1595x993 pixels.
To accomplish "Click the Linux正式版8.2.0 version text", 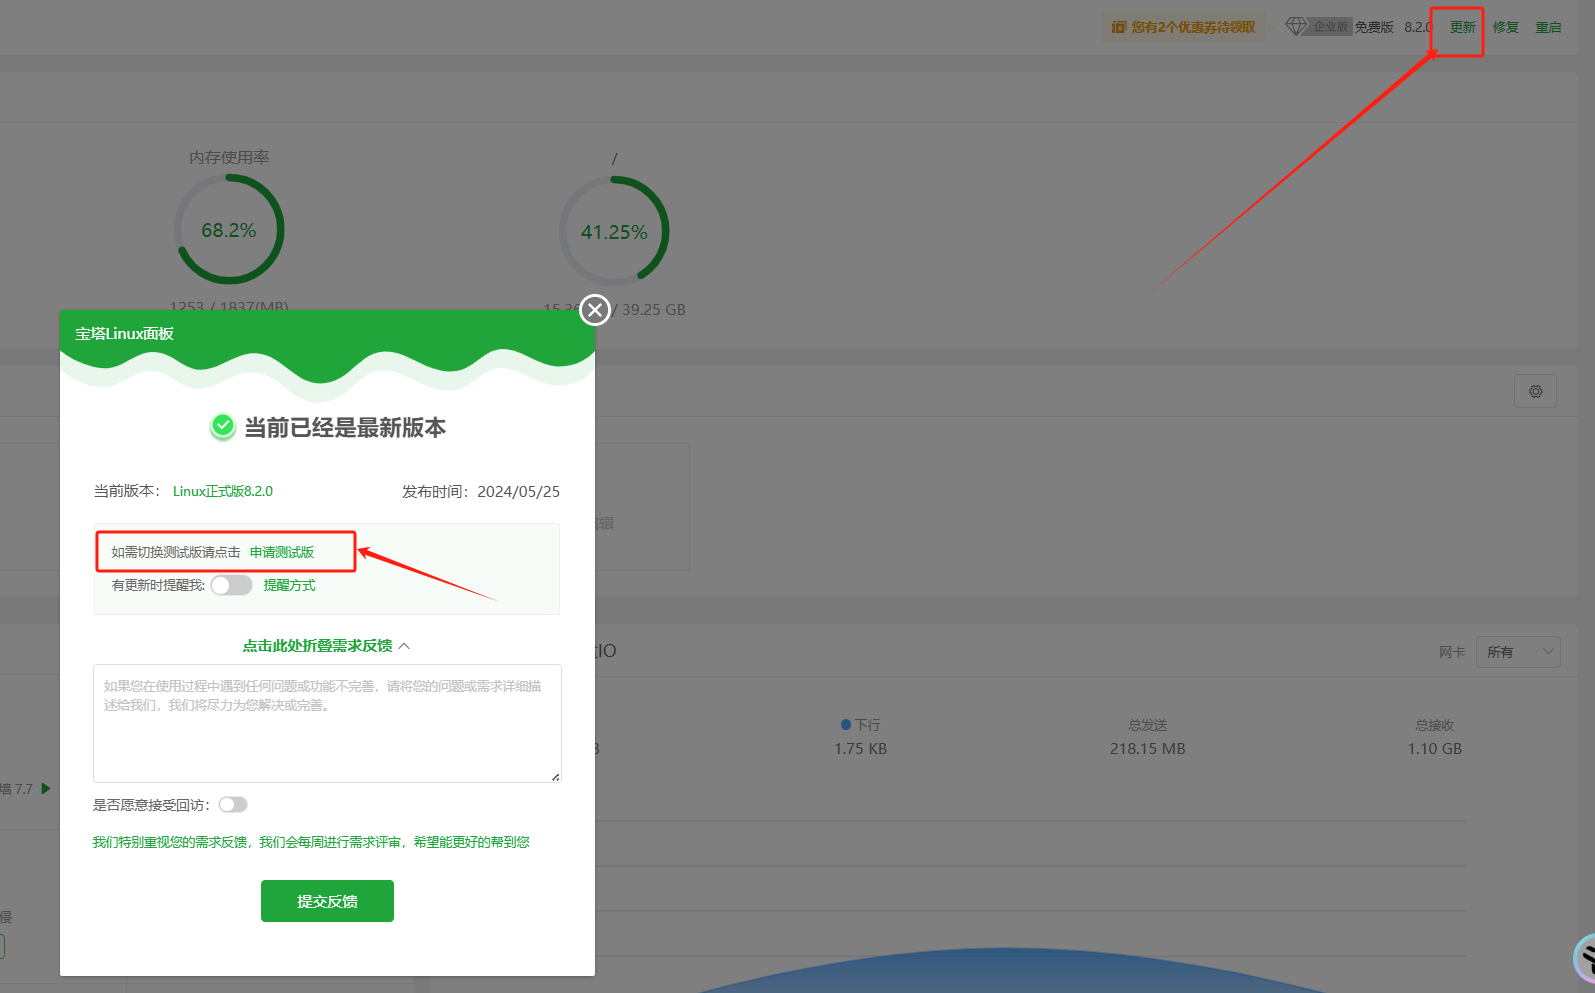I will tap(223, 491).
